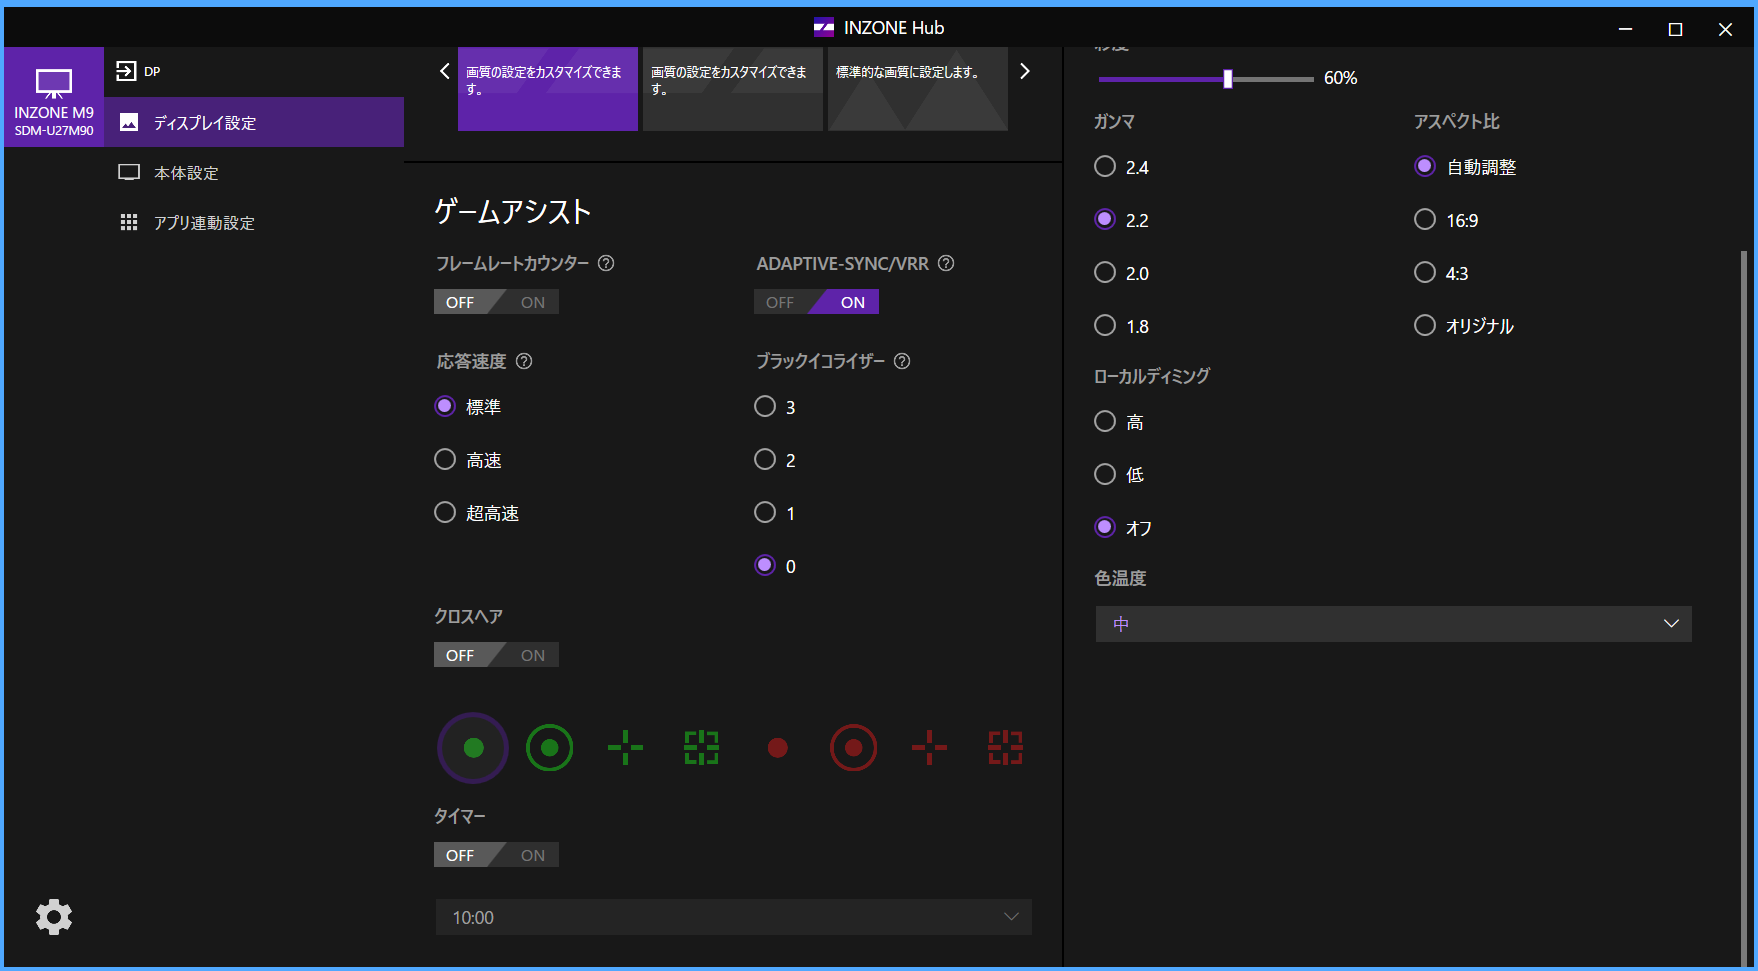The image size is (1758, 971).
Task: Set local dimming to 低
Action: point(1105,474)
